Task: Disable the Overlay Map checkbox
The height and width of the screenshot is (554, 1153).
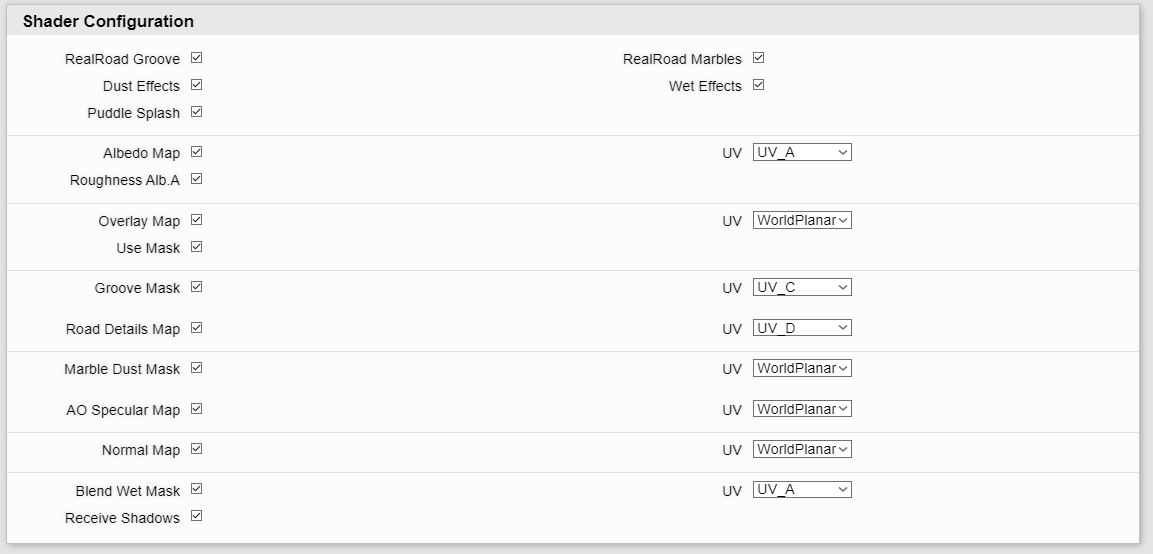Action: coord(196,219)
